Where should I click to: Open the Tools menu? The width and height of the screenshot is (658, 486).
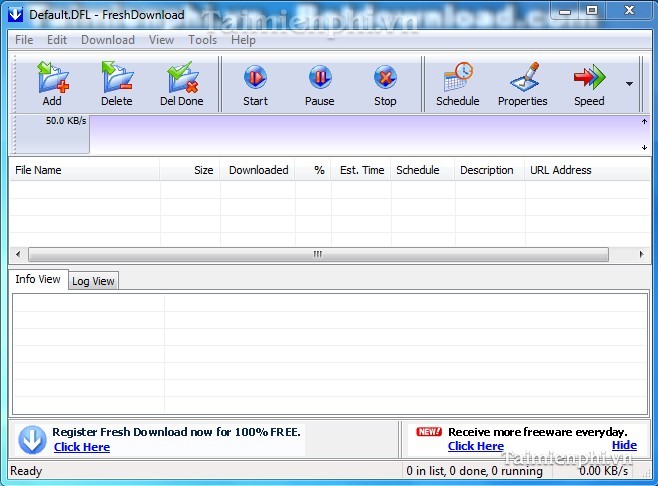[x=202, y=40]
